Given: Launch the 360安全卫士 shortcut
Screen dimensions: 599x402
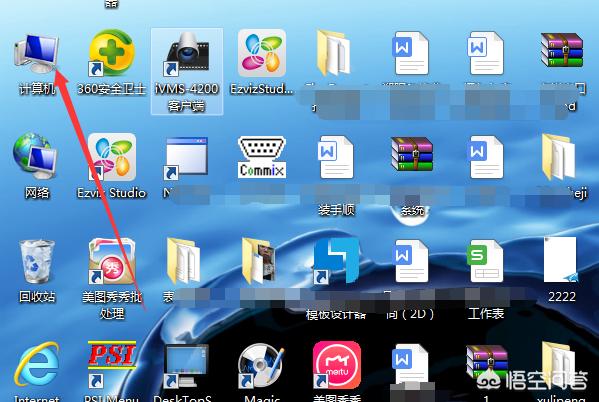Looking at the screenshot, I should (x=111, y=53).
